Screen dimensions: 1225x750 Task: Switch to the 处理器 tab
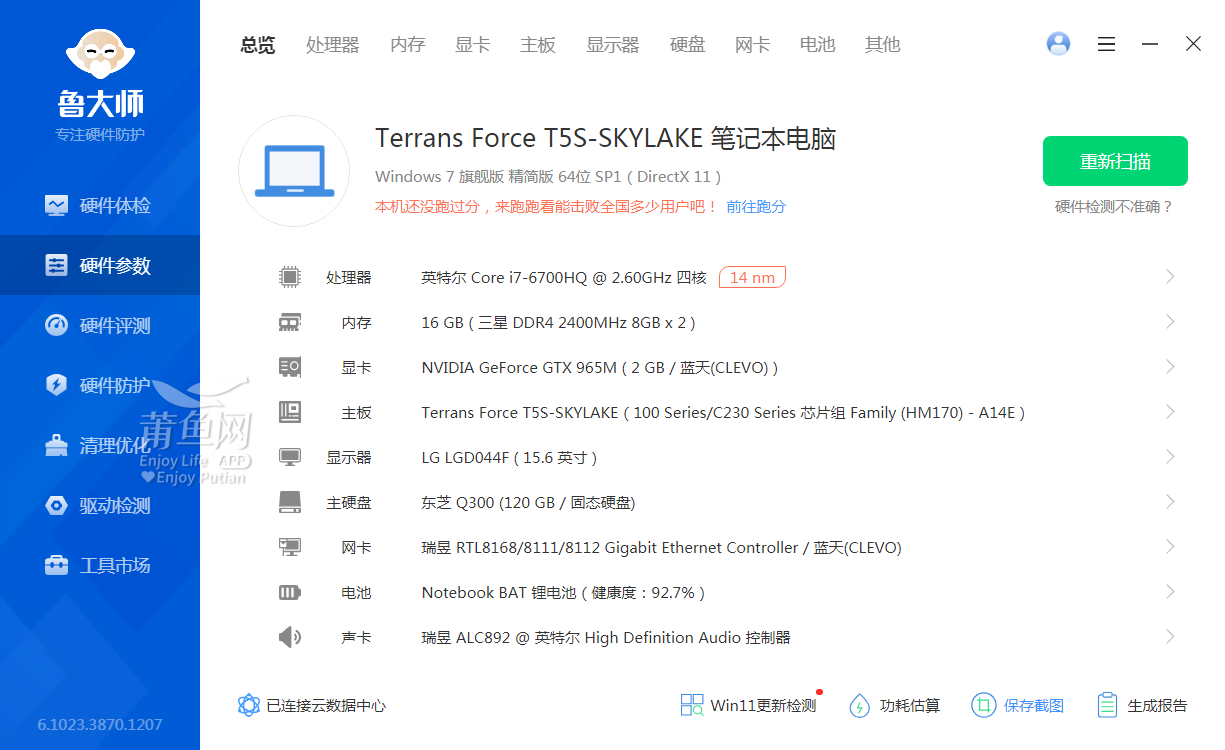point(332,44)
